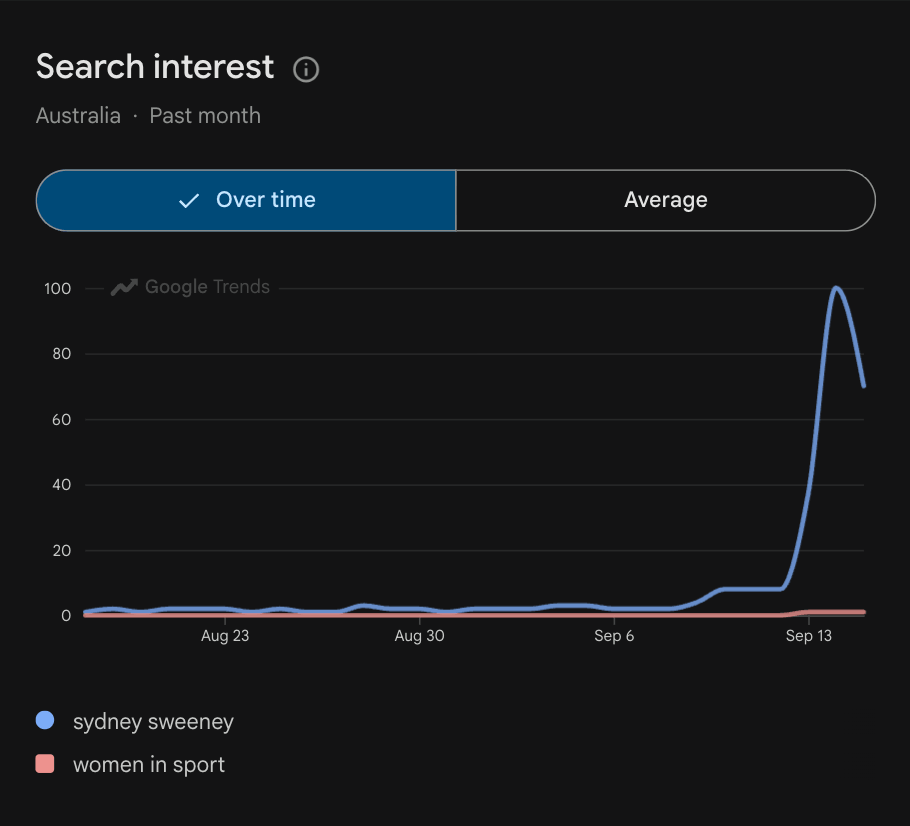Switch to the Average tab
The image size is (910, 826).
click(666, 200)
